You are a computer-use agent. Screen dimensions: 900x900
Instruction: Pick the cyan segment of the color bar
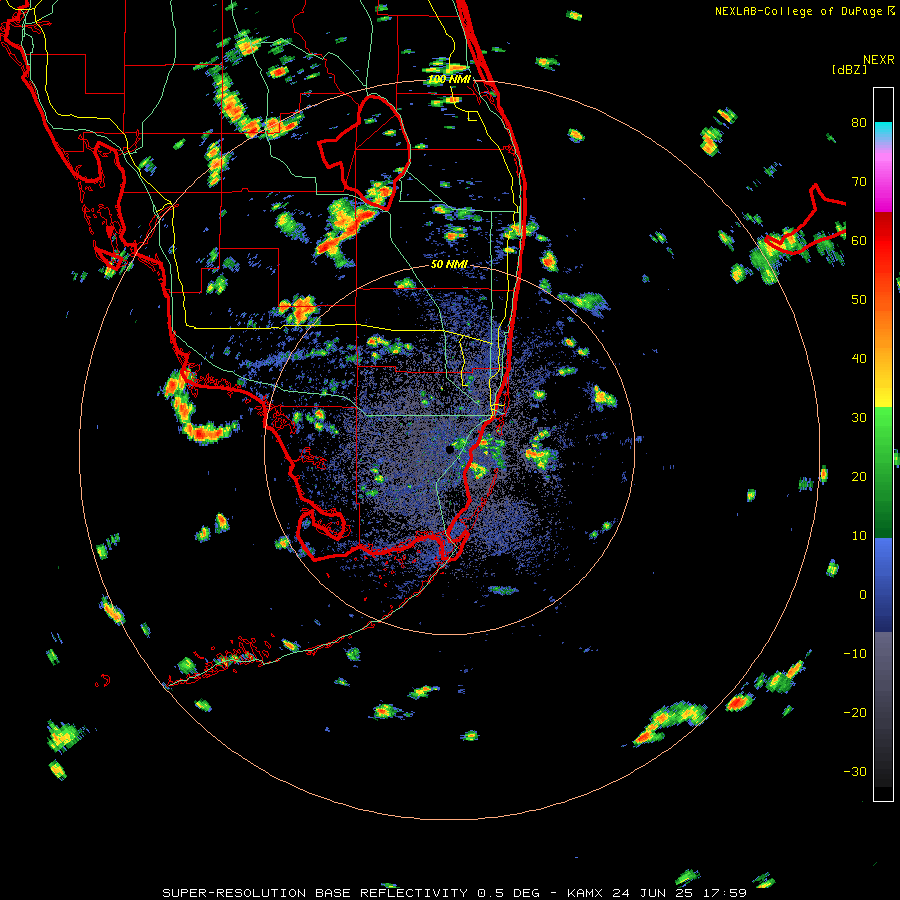tap(883, 130)
